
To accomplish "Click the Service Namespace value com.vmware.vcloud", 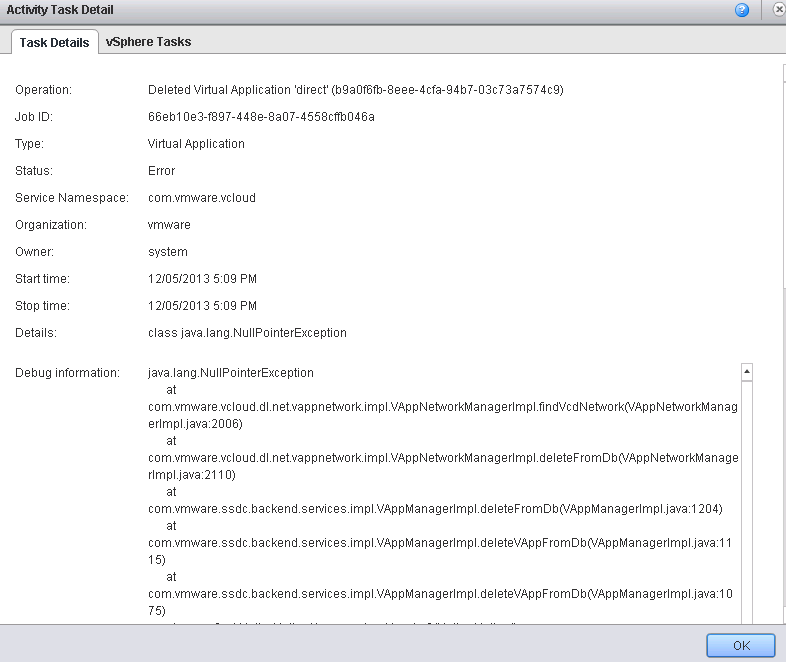I will point(201,198).
